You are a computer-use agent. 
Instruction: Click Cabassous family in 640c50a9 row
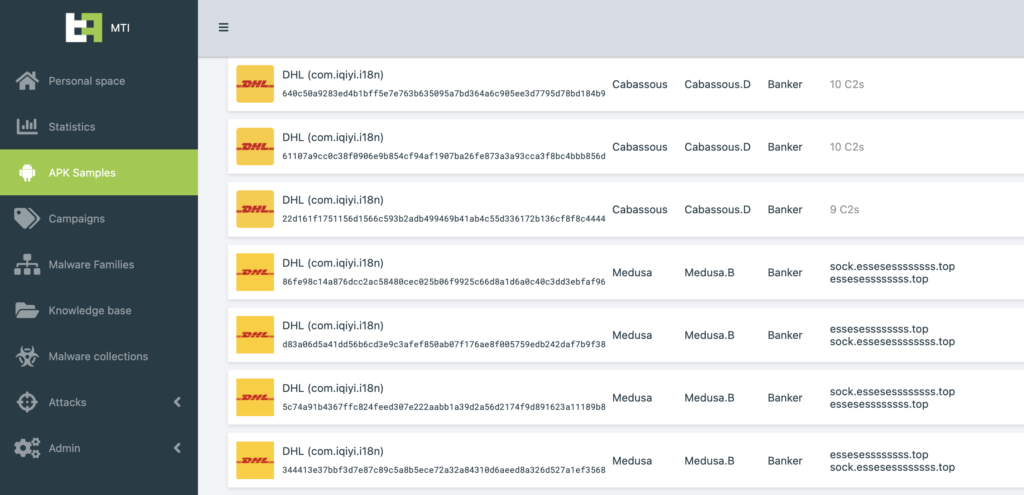pos(639,84)
